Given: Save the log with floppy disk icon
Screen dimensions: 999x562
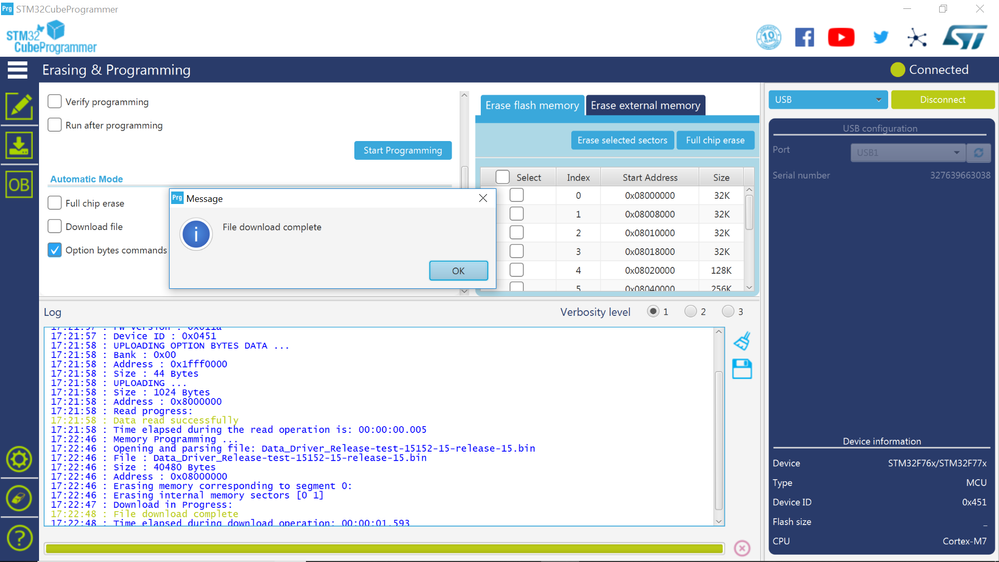Looking at the screenshot, I should click(742, 369).
